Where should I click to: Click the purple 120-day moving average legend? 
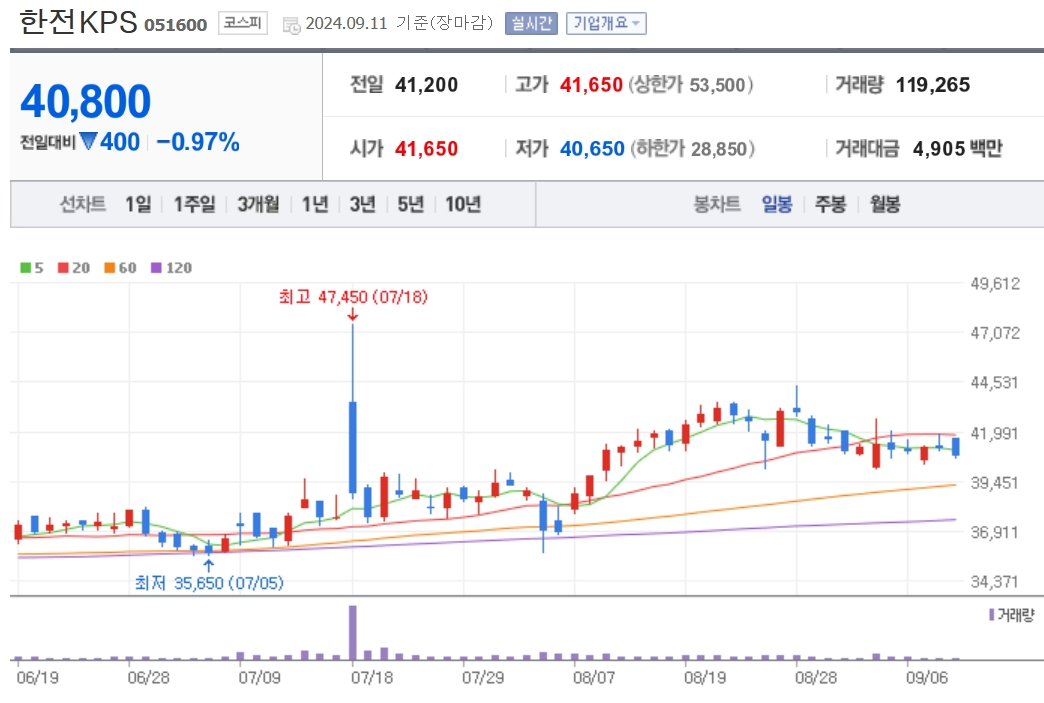coord(171,268)
